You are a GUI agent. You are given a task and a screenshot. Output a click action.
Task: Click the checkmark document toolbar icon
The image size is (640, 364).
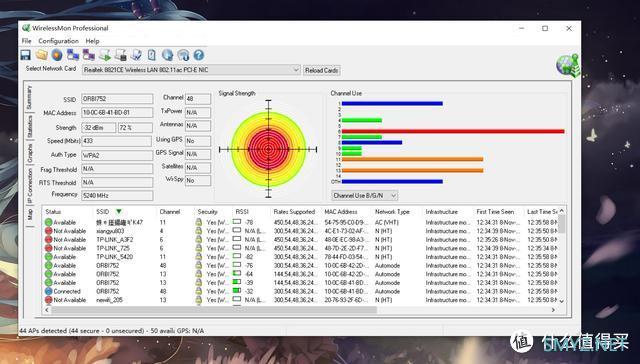tap(136, 55)
